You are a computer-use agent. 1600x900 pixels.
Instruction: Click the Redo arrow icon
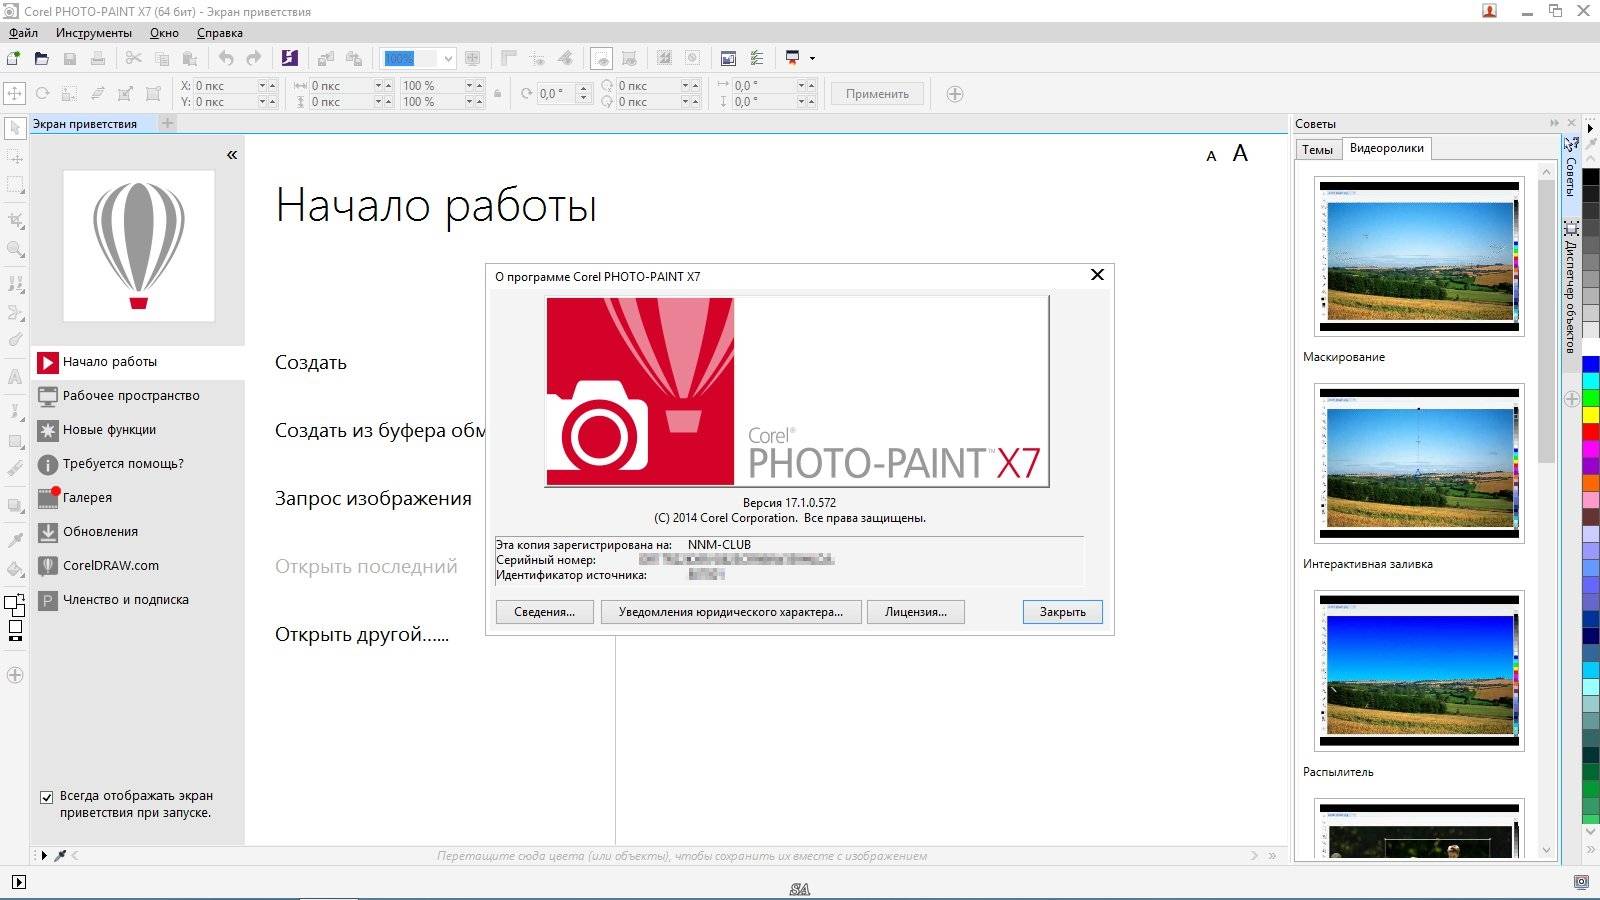click(x=254, y=58)
